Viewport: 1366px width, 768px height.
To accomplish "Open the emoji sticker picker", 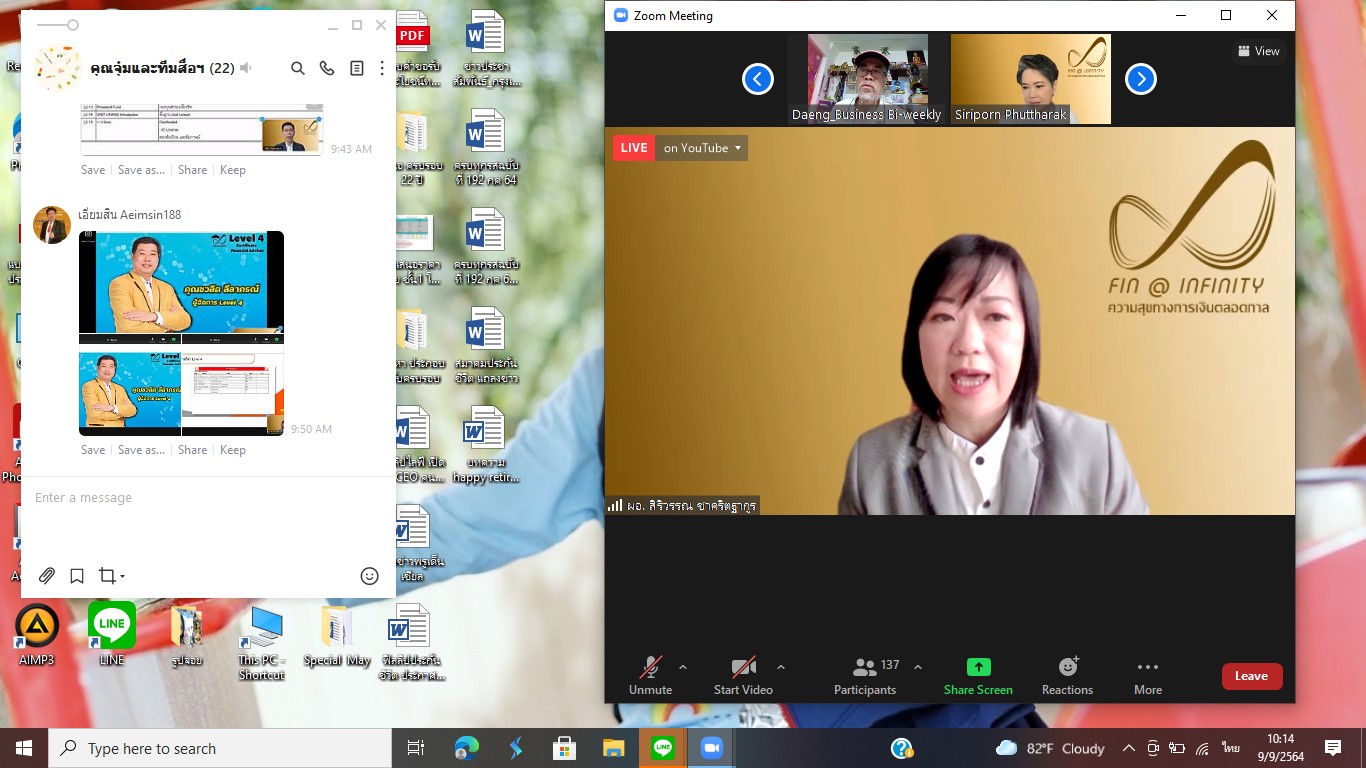I will [369, 576].
